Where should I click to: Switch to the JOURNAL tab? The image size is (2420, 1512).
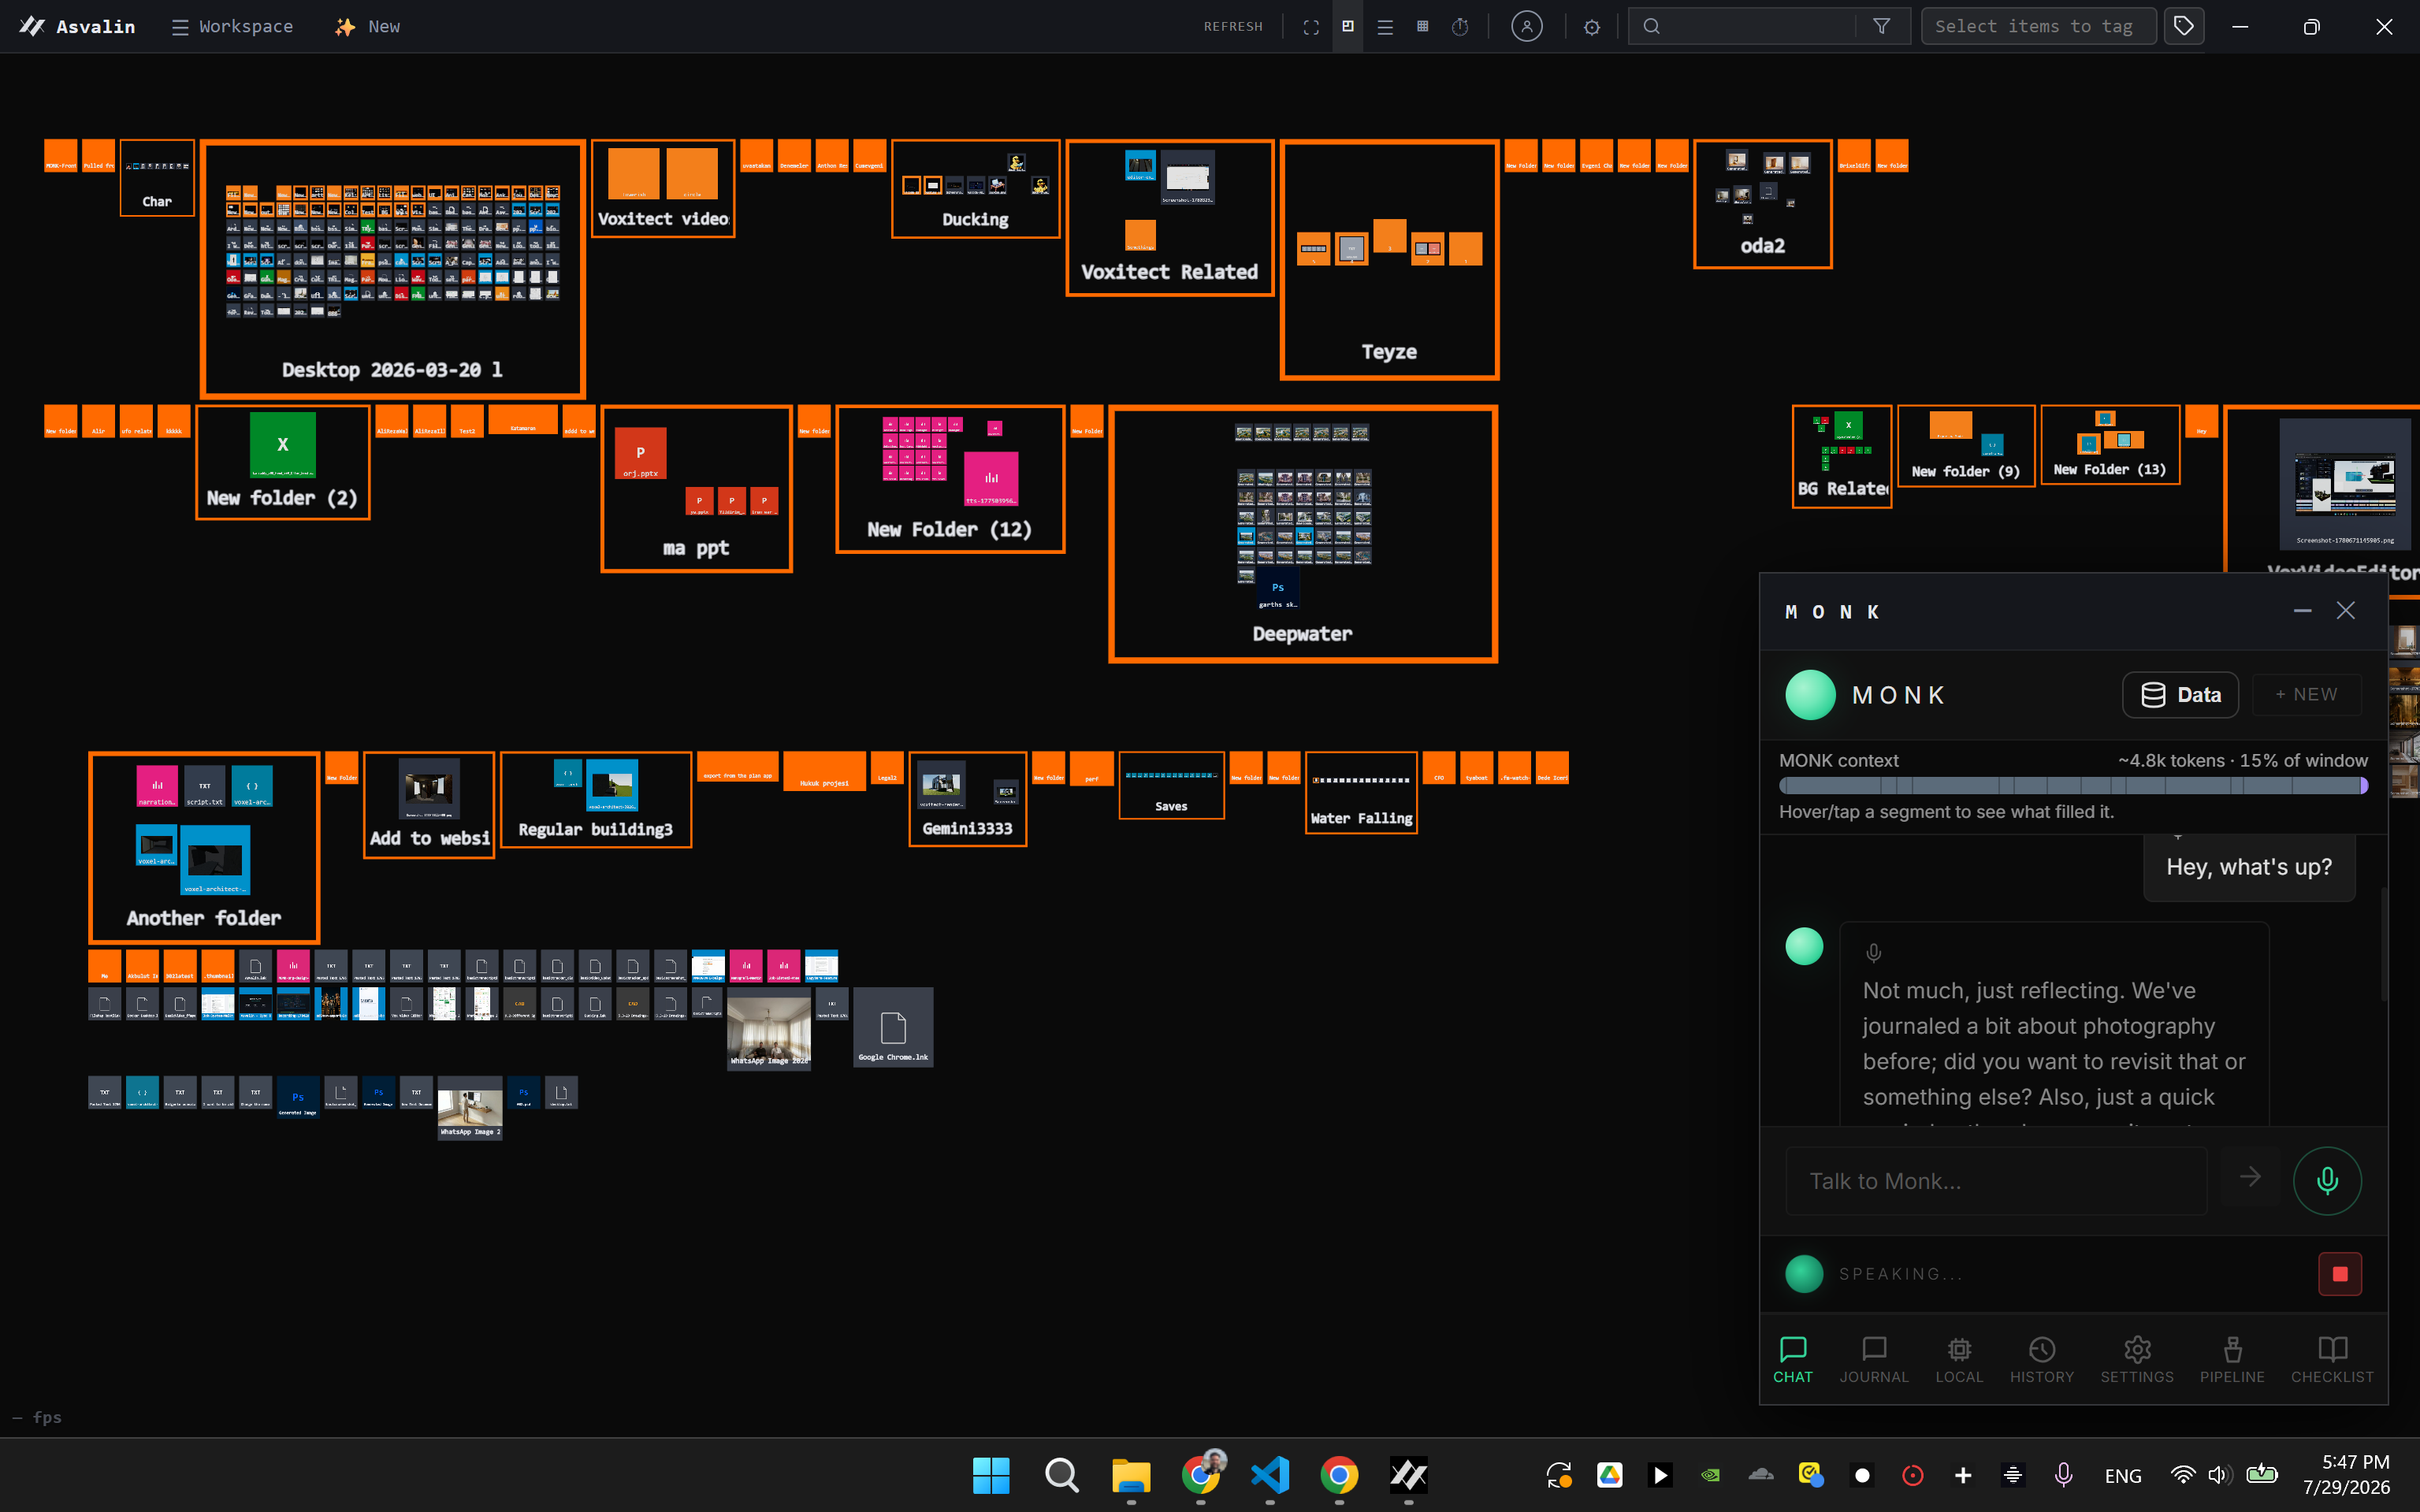pyautogui.click(x=1874, y=1360)
